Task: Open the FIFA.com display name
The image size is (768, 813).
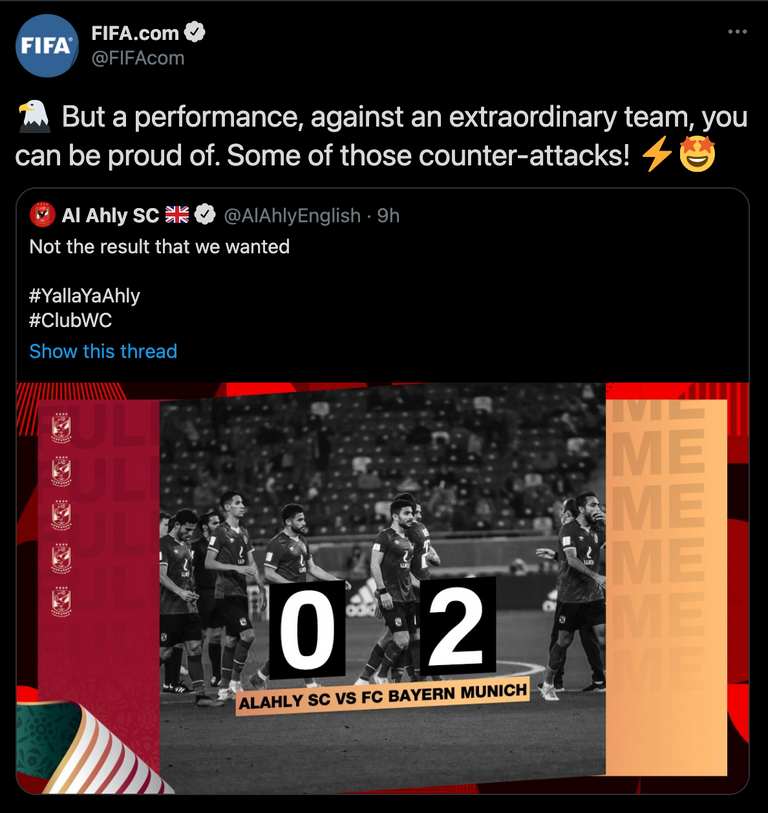Action: [135, 33]
